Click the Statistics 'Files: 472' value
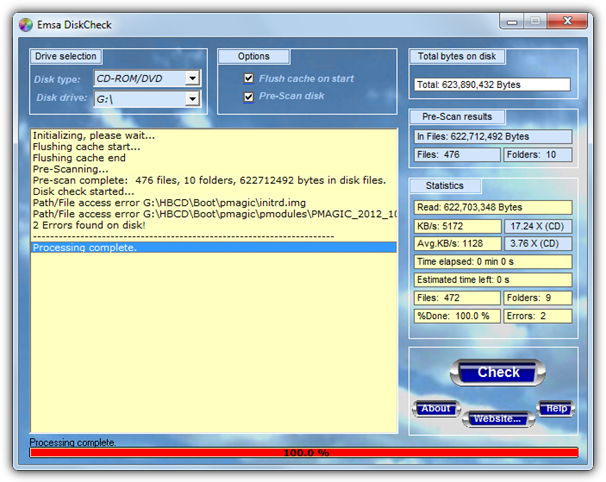The height and width of the screenshot is (482, 606). [x=457, y=298]
